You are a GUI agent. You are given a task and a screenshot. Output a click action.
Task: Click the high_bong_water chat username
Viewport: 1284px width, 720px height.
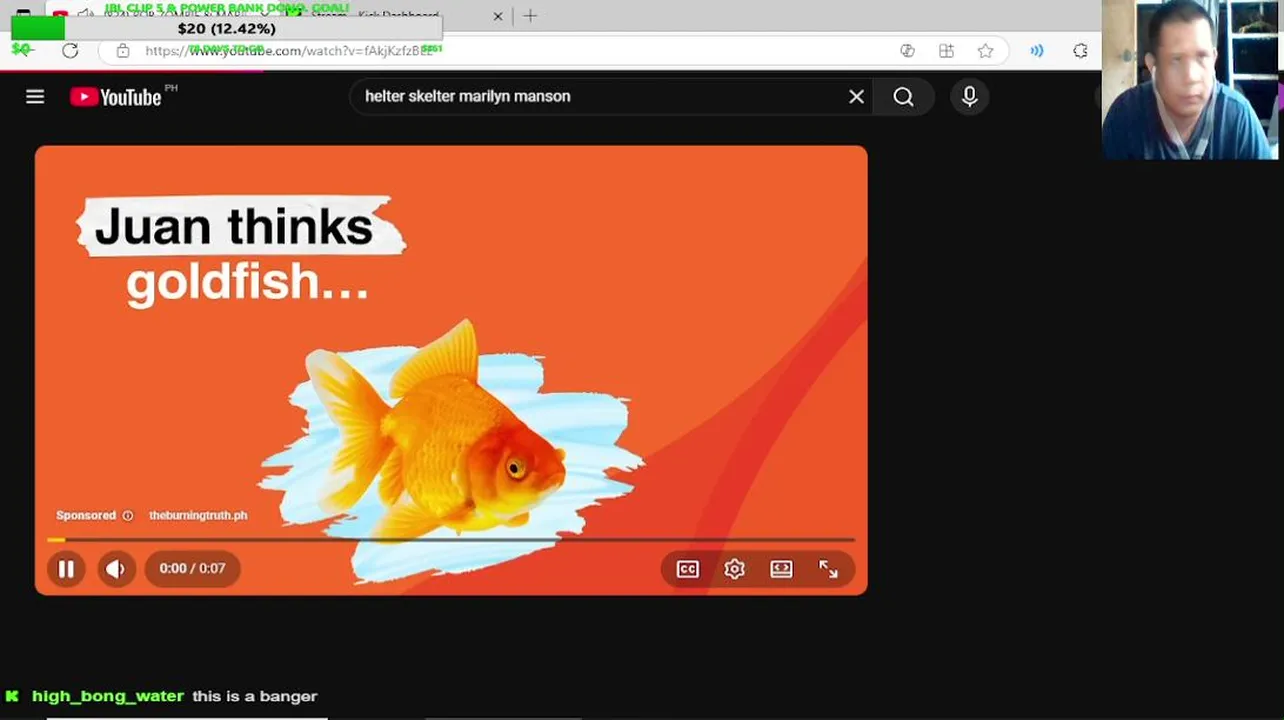[108, 696]
